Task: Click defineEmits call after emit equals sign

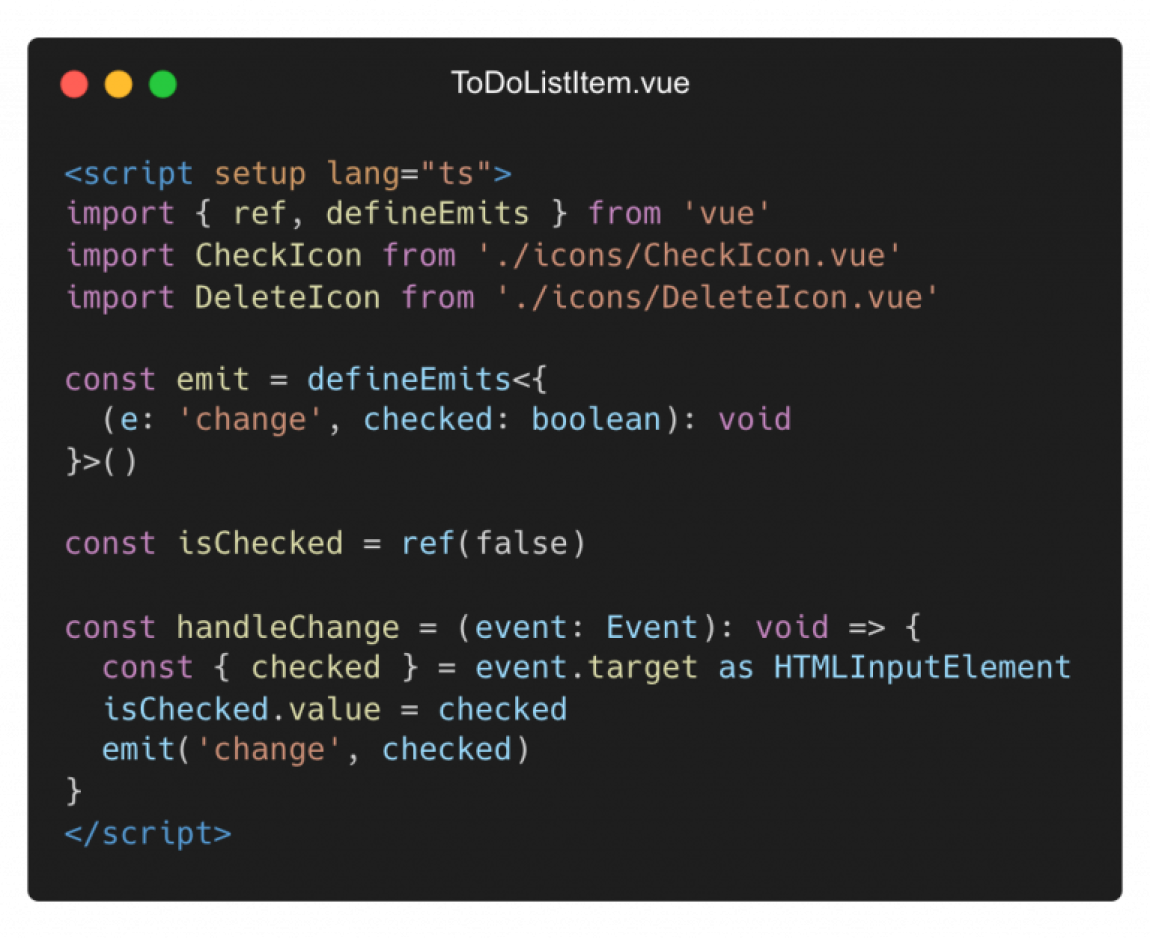Action: tap(409, 379)
